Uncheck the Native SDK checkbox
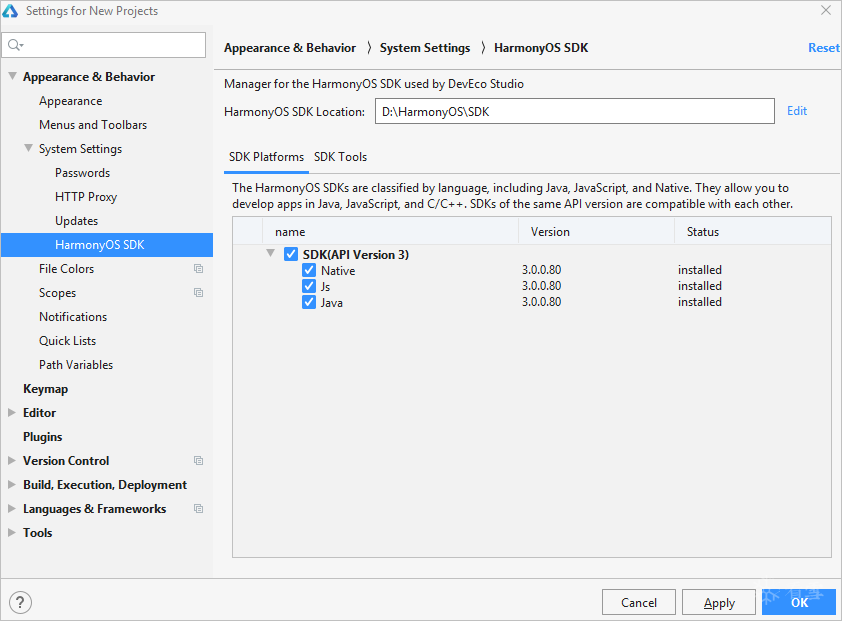This screenshot has width=842, height=621. tap(309, 270)
